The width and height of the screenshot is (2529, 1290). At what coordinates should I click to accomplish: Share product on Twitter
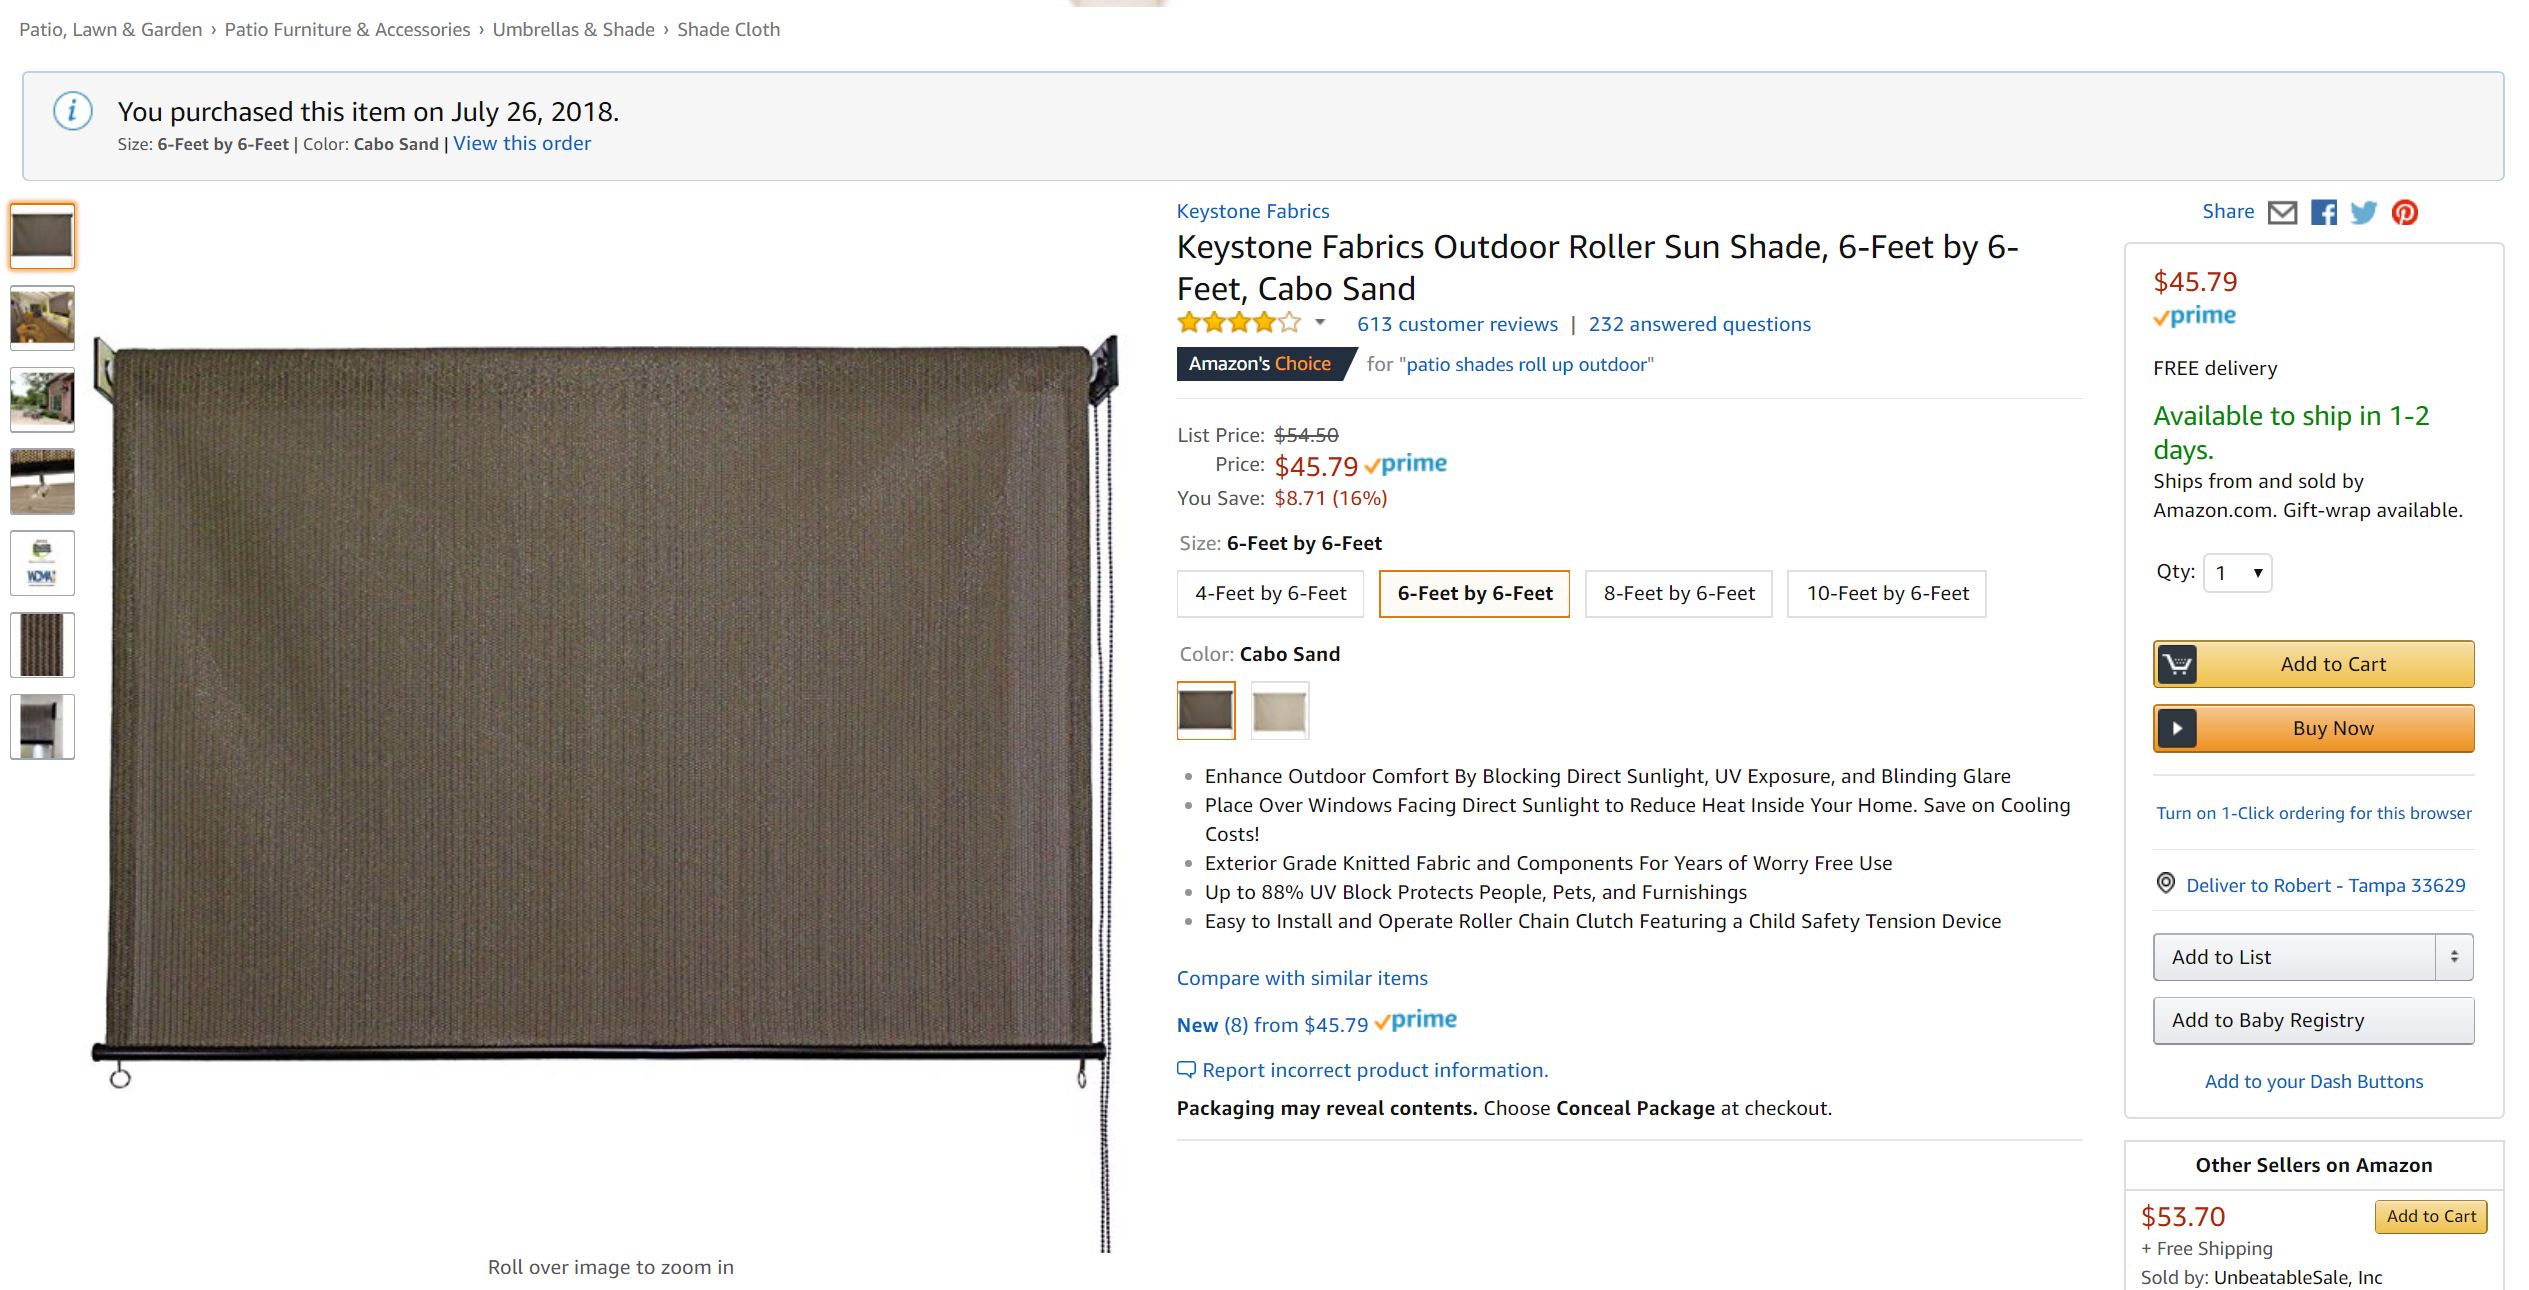[2364, 213]
